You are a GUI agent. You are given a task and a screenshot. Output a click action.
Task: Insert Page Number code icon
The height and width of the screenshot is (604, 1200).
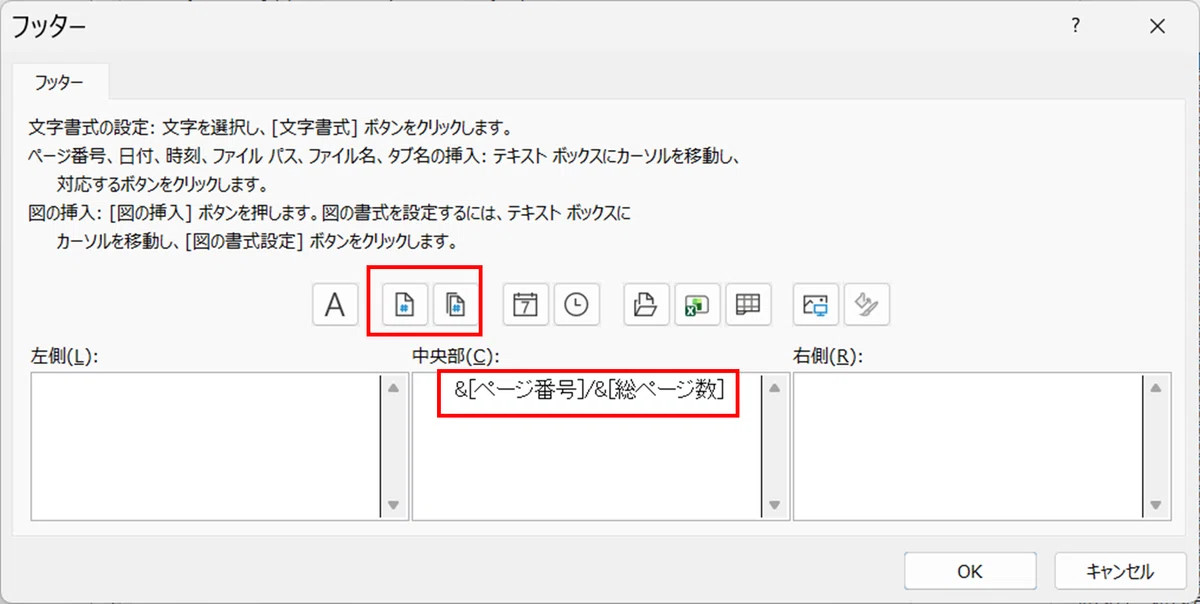pyautogui.click(x=405, y=304)
